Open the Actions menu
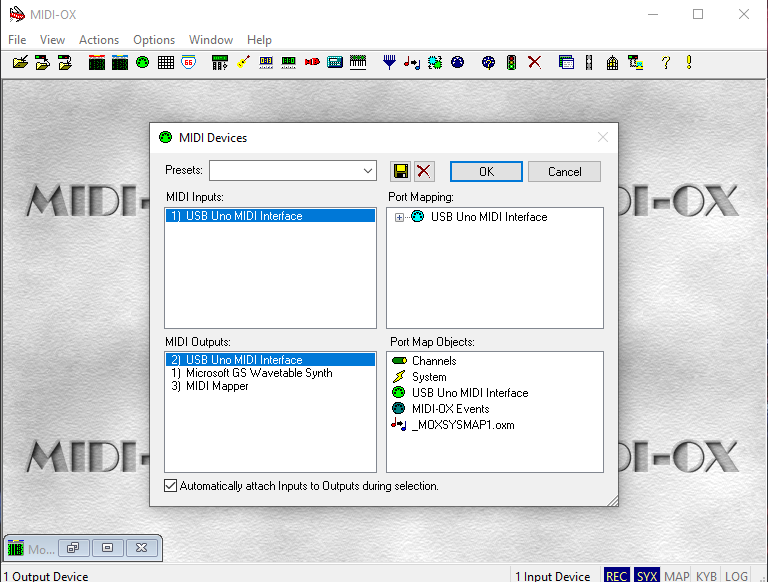 (x=99, y=40)
